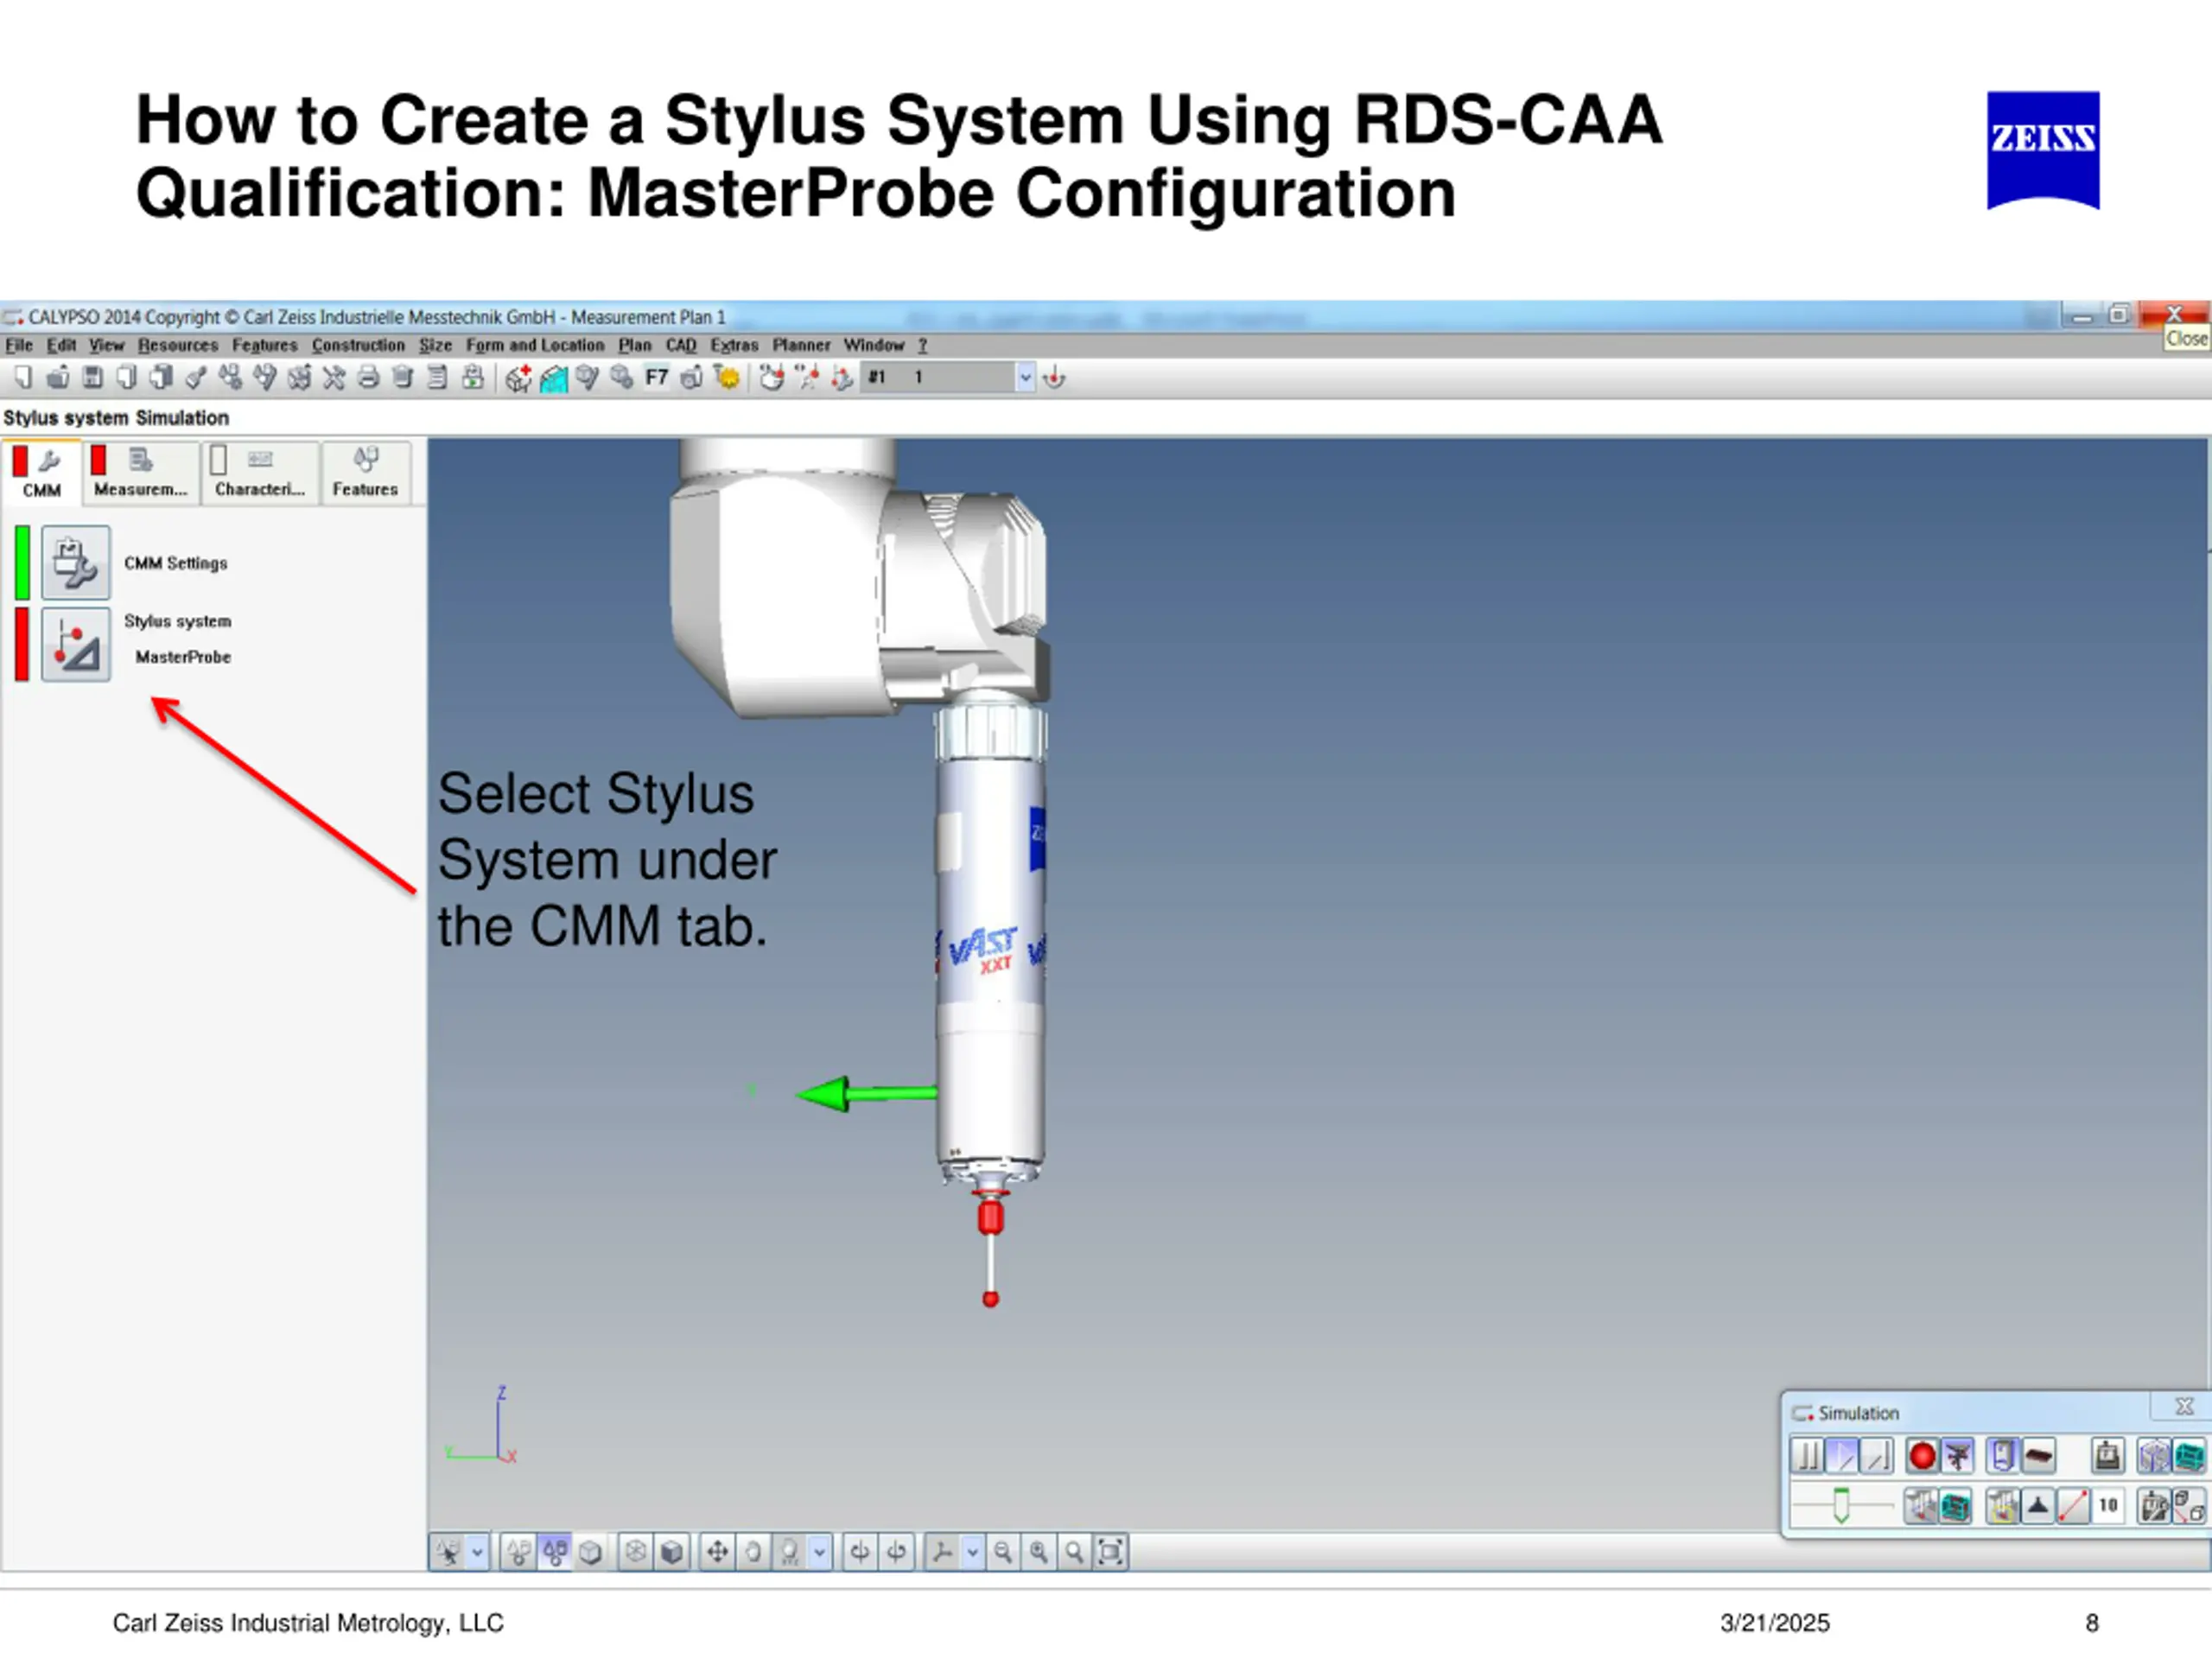This screenshot has width=2212, height=1659.
Task: Toggle the pause simulation button
Action: [1807, 1456]
